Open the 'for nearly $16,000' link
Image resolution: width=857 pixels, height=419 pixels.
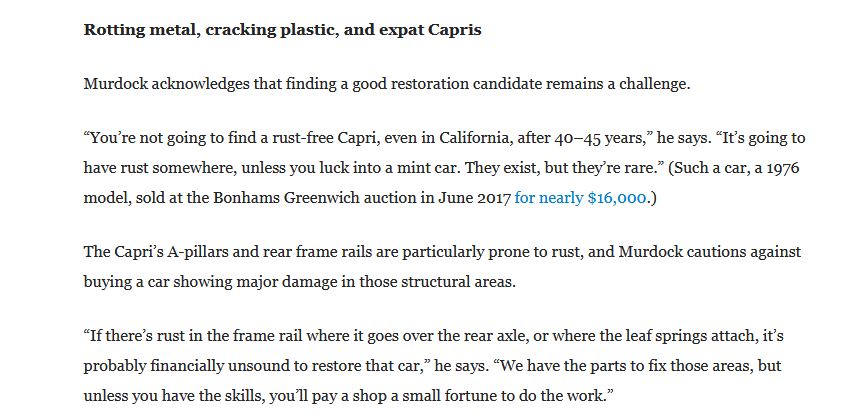point(580,198)
